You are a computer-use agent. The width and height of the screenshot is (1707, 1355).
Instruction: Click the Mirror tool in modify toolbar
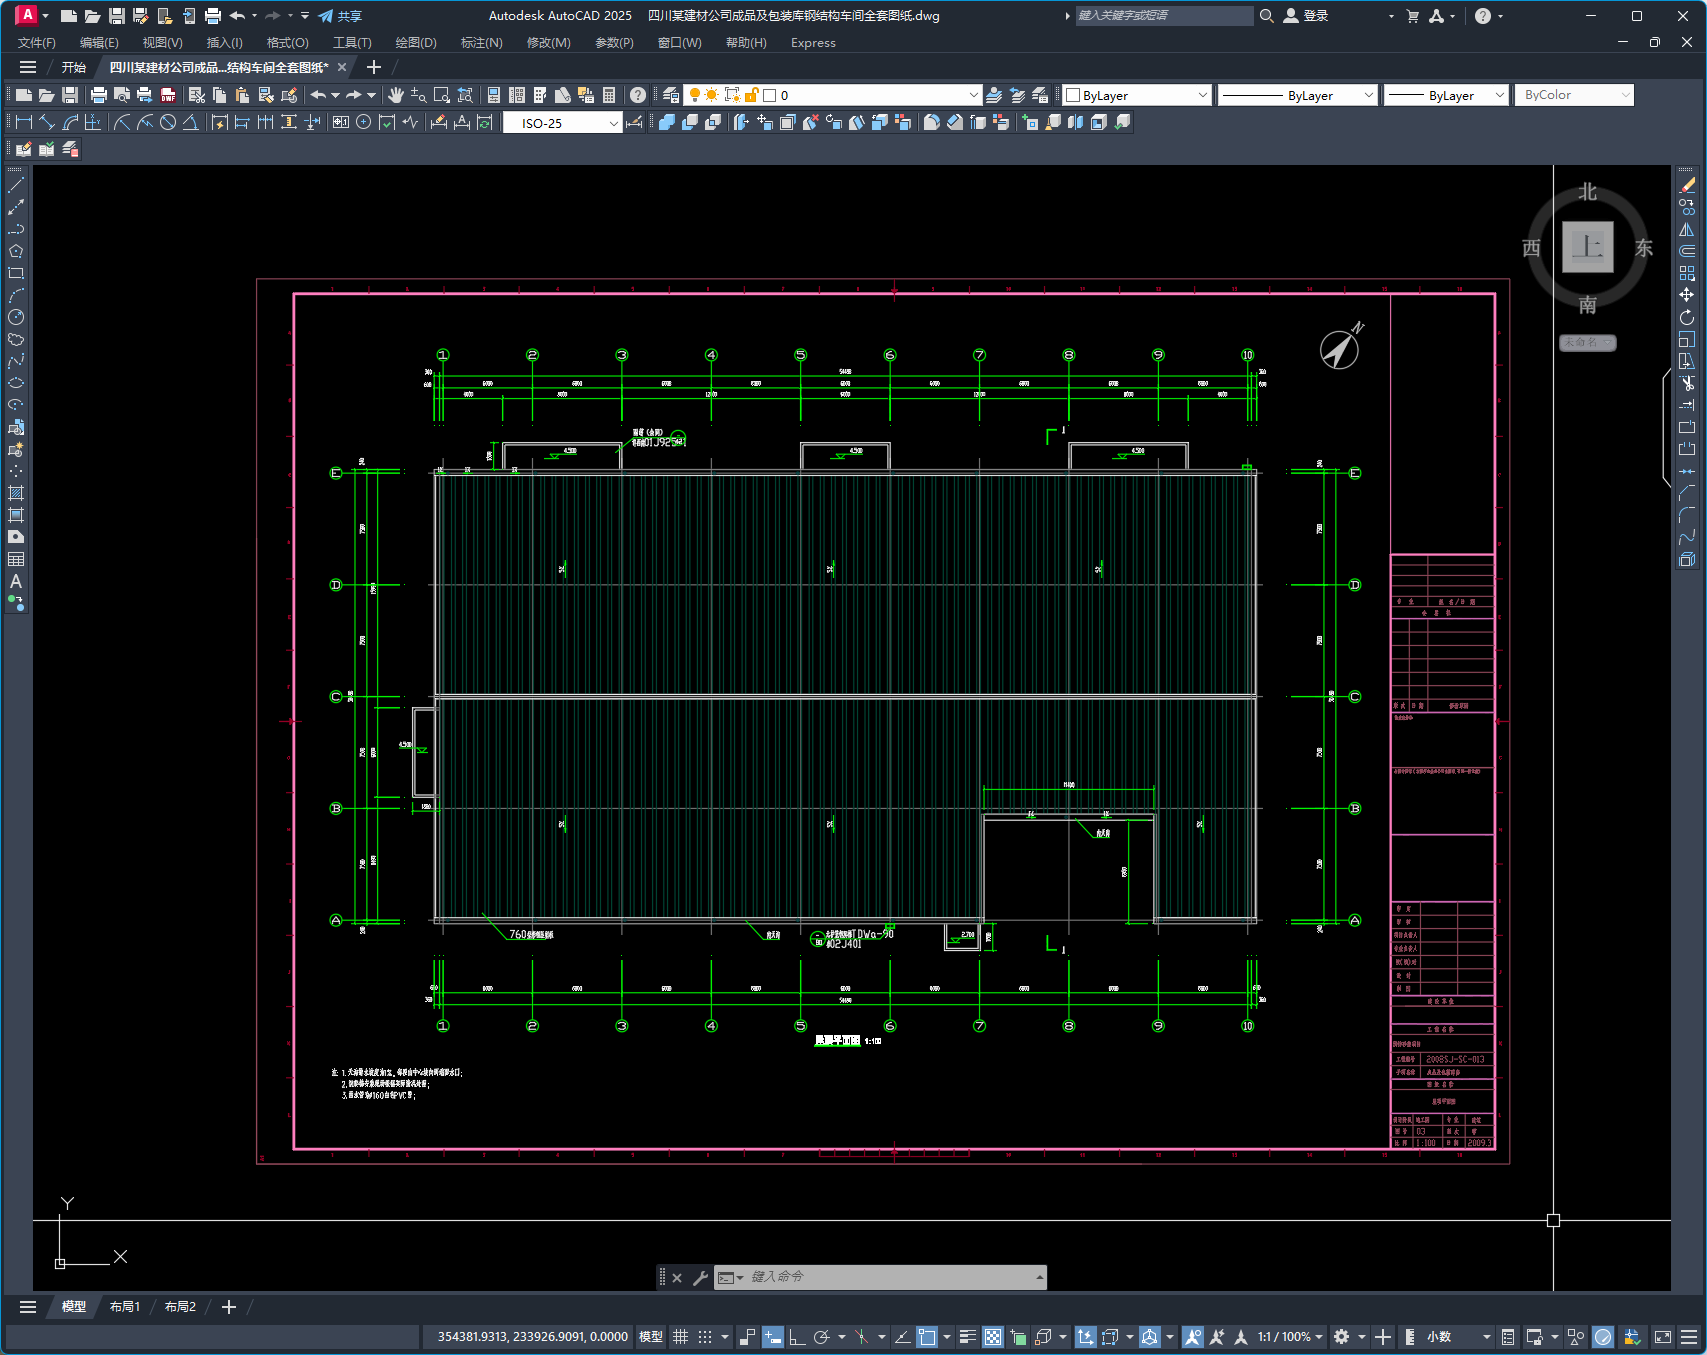(x=1687, y=229)
